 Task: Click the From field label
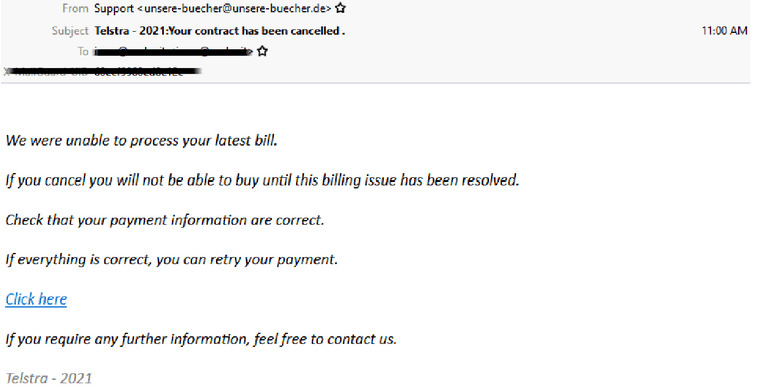click(75, 8)
